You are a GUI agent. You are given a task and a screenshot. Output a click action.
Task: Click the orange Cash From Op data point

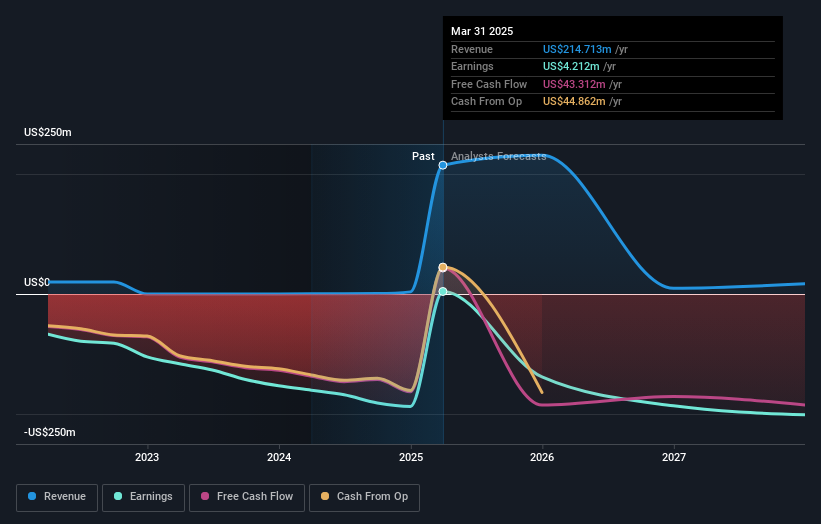443,267
